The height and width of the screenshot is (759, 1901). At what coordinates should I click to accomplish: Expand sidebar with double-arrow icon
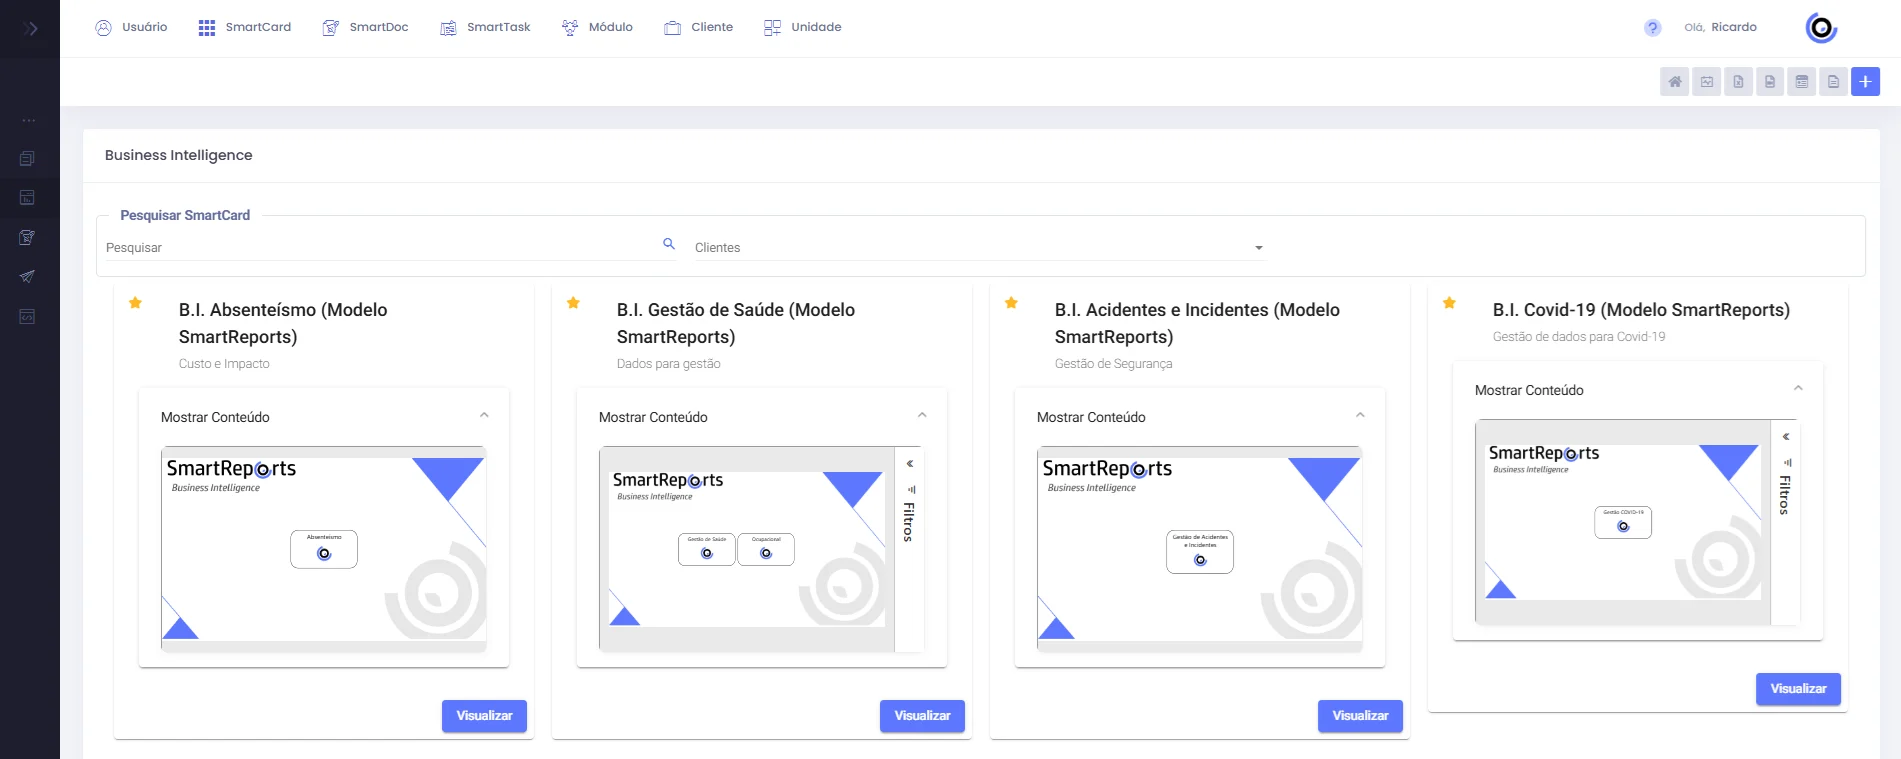pos(30,28)
